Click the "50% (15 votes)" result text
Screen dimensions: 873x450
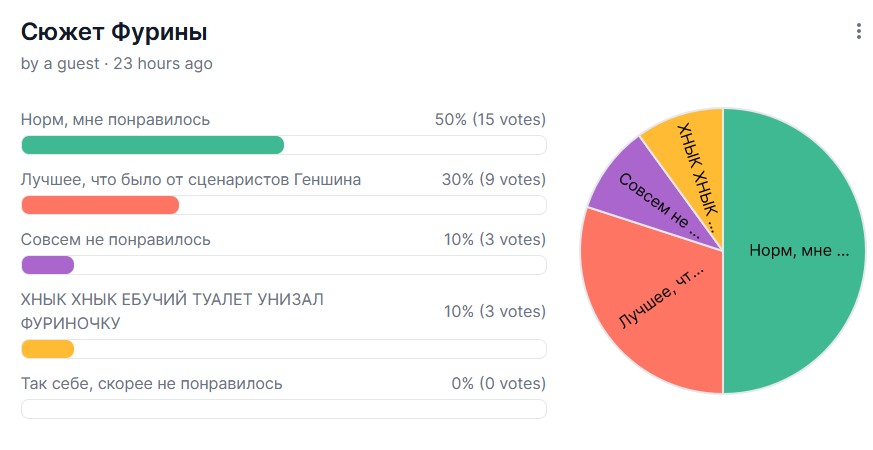click(490, 120)
